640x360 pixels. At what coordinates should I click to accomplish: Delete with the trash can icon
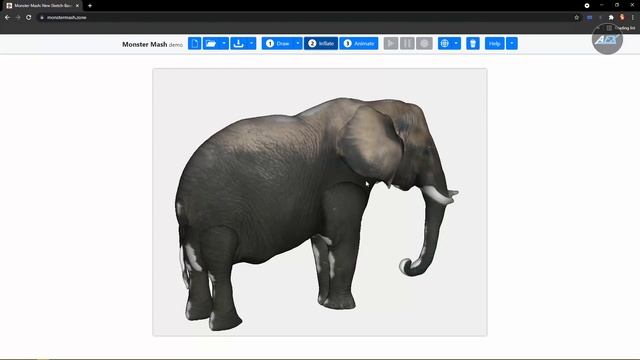point(473,43)
